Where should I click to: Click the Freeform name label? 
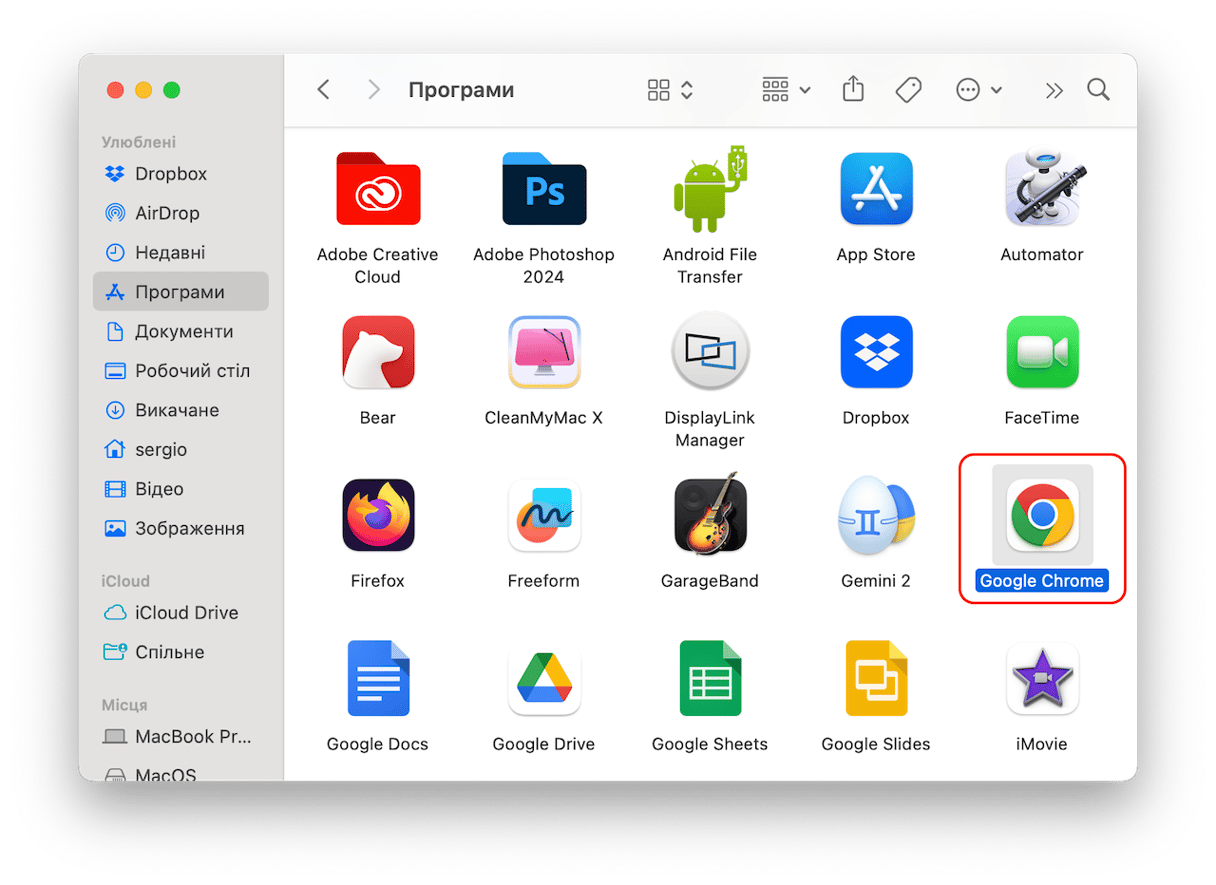[544, 581]
